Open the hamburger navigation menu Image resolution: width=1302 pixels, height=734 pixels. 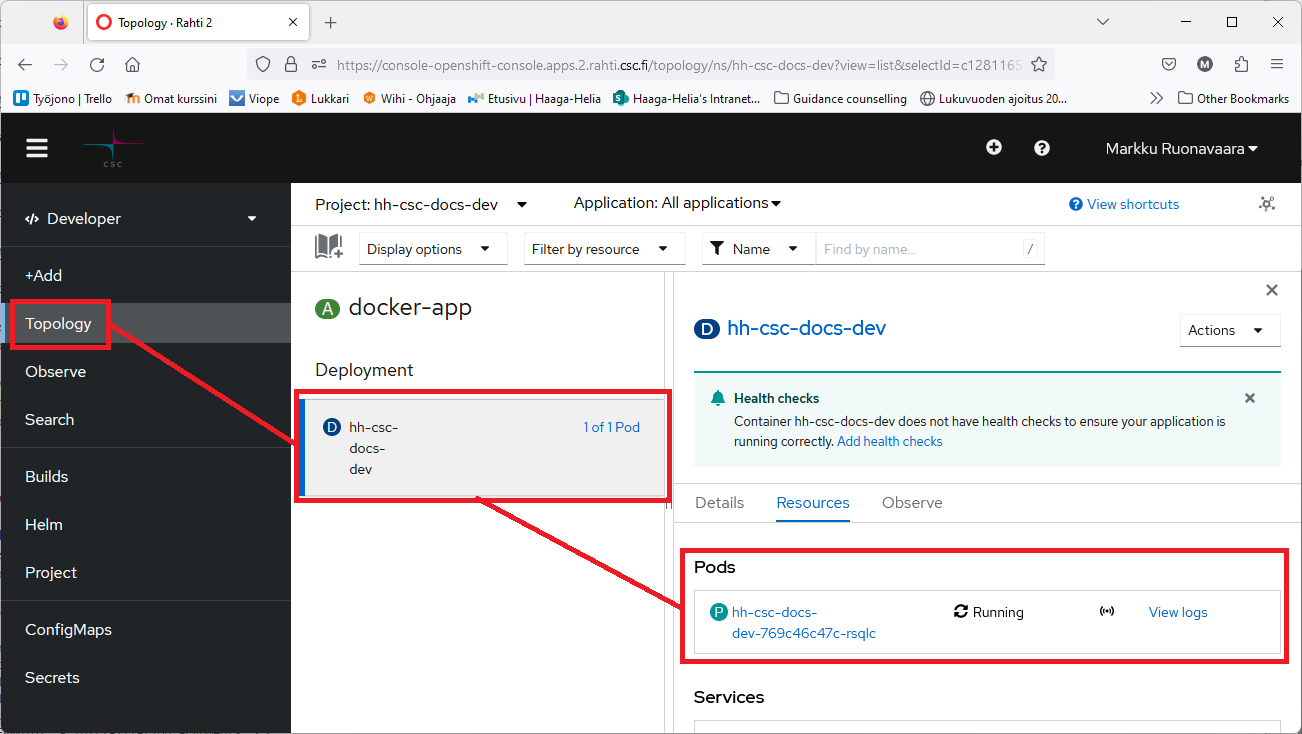pos(37,148)
